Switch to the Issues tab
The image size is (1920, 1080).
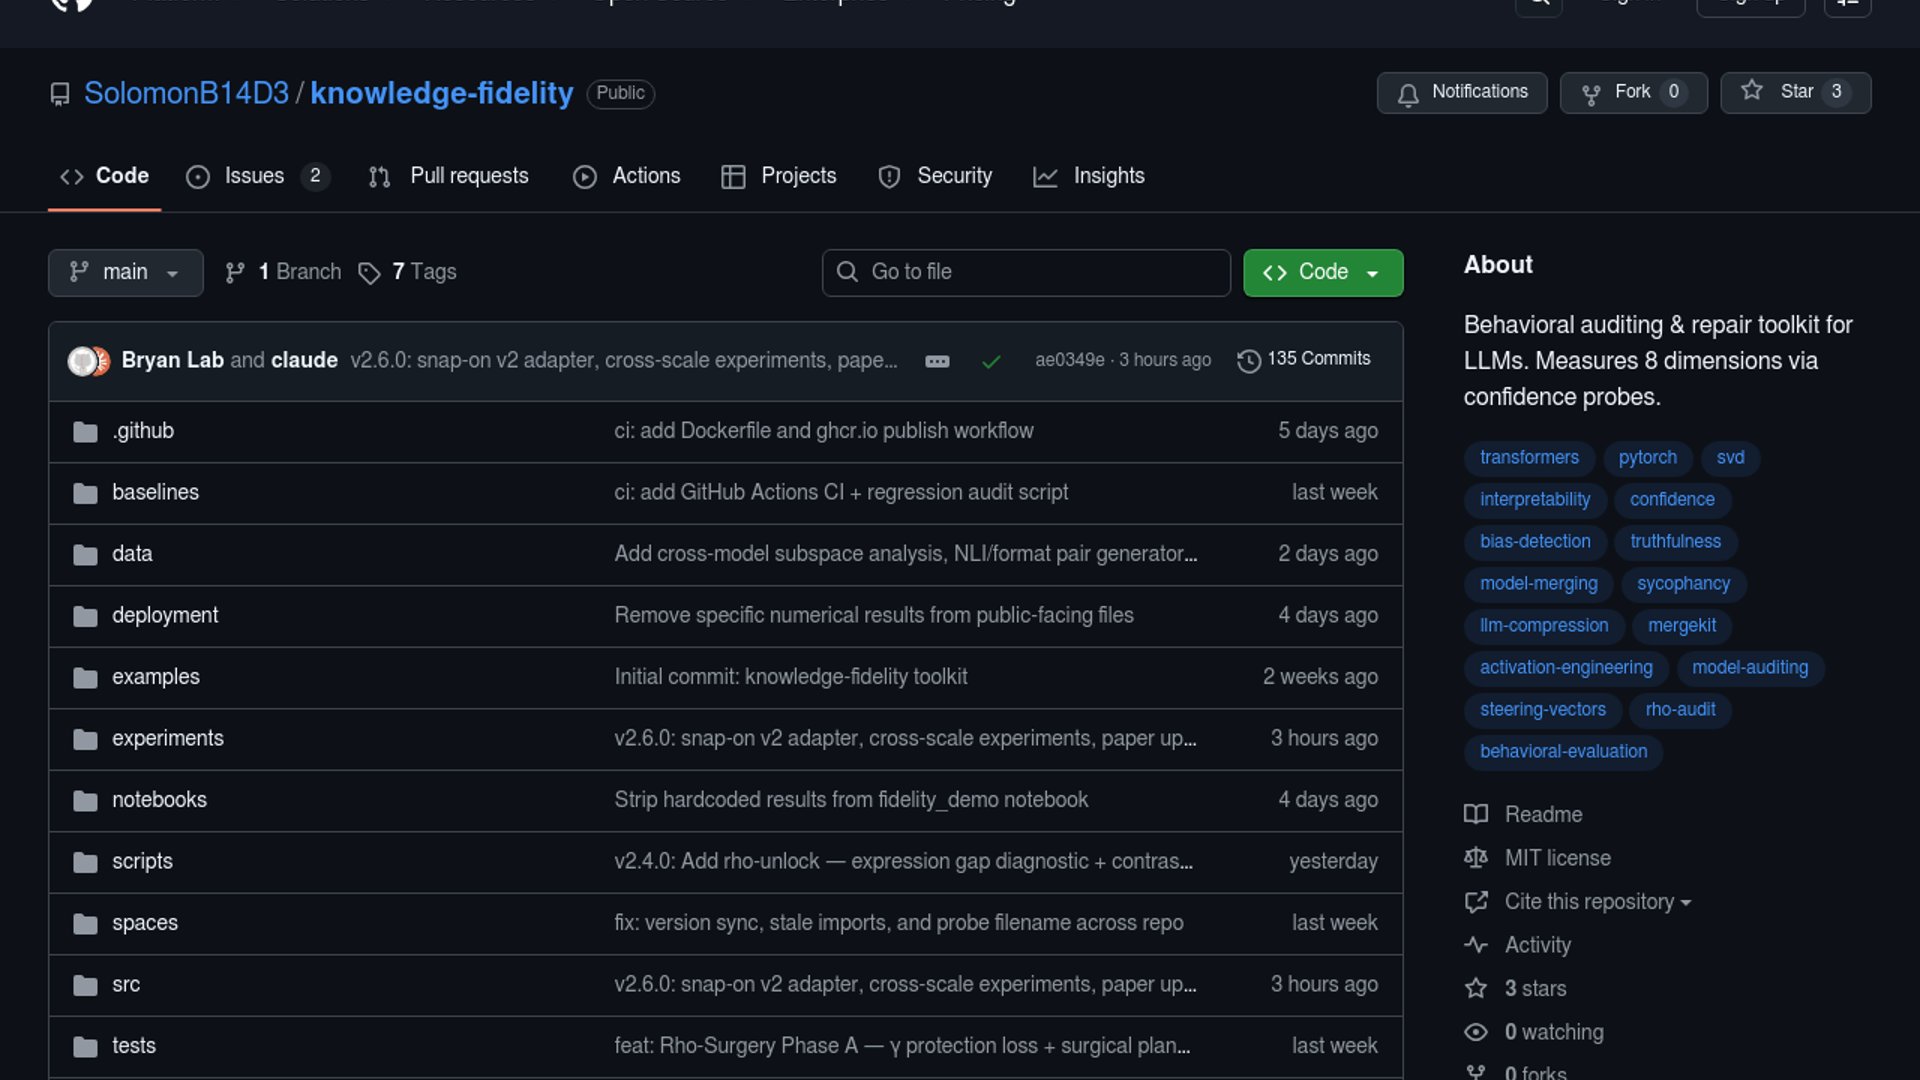point(254,177)
